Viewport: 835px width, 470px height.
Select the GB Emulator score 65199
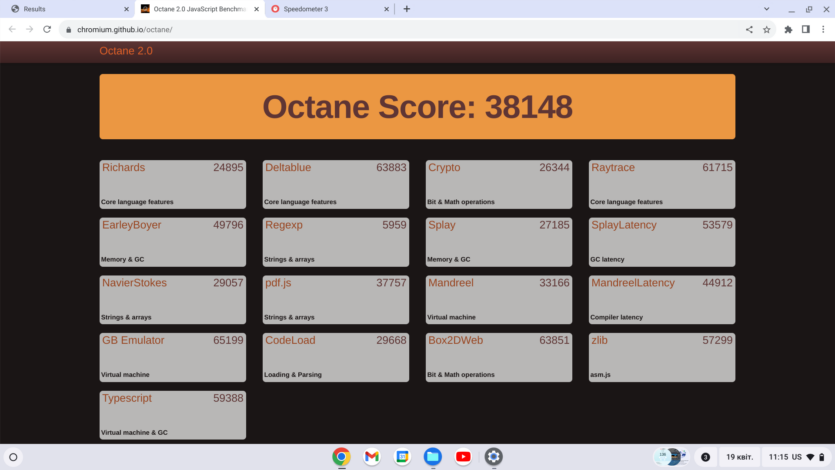pos(228,340)
